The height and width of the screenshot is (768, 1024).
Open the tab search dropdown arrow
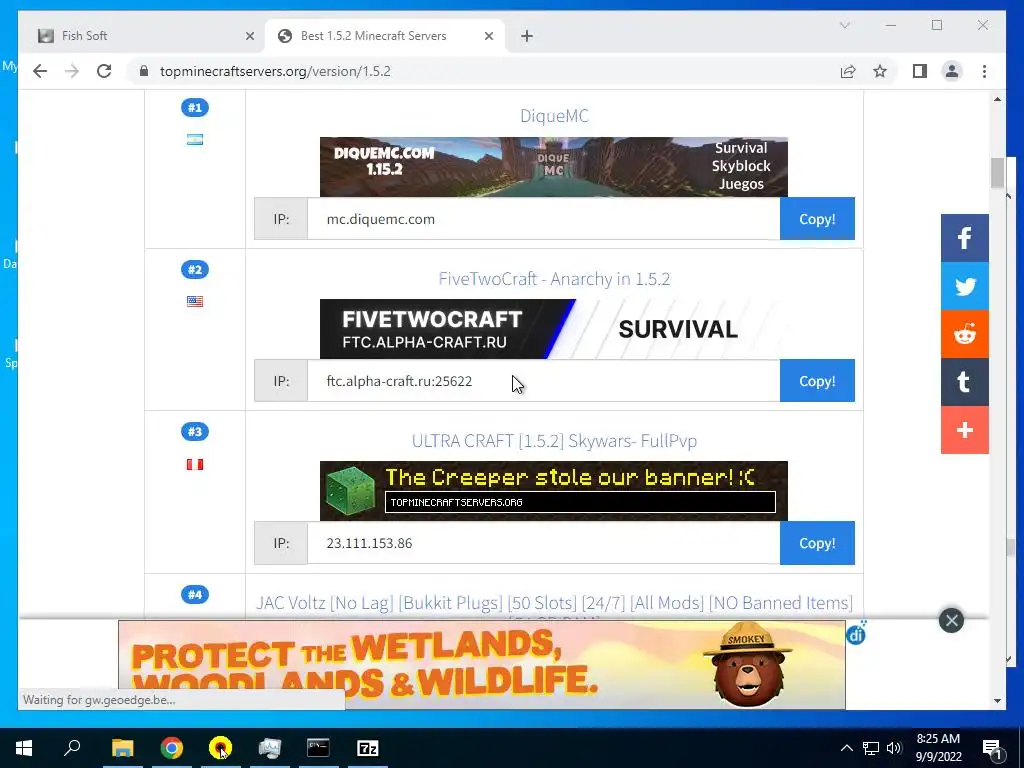point(844,25)
